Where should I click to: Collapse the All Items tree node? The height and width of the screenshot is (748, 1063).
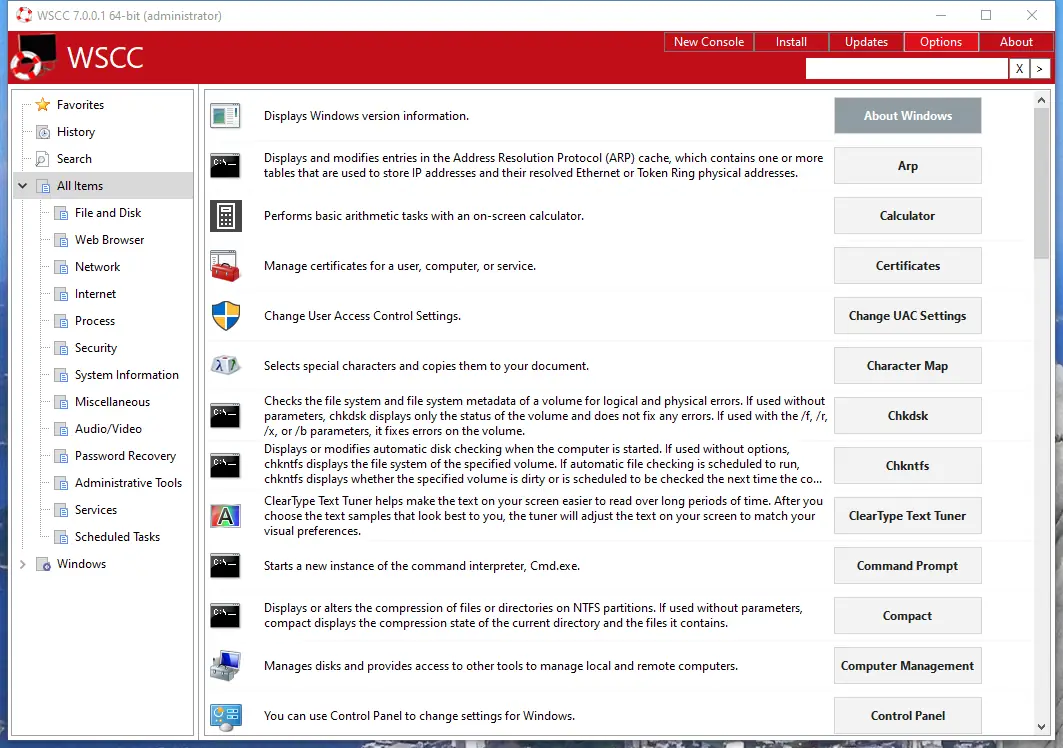coord(22,185)
